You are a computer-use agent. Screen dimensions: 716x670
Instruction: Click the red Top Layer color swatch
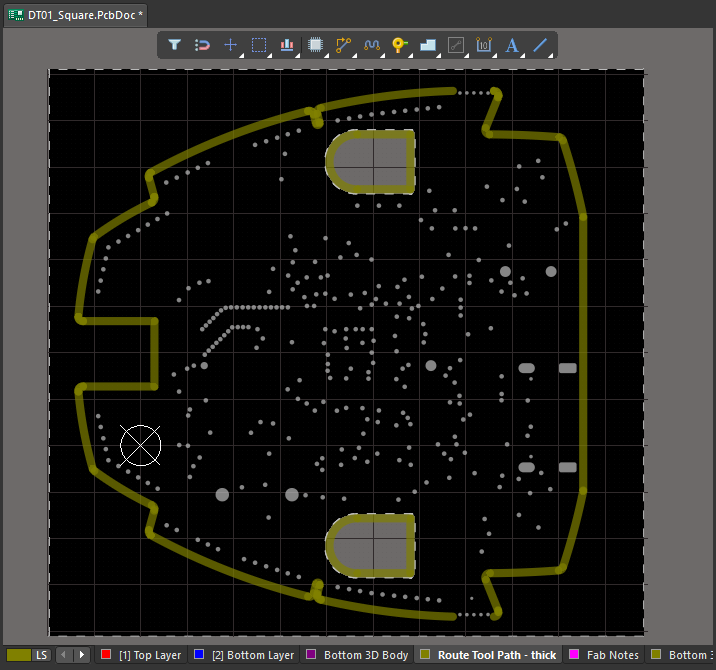pos(106,654)
